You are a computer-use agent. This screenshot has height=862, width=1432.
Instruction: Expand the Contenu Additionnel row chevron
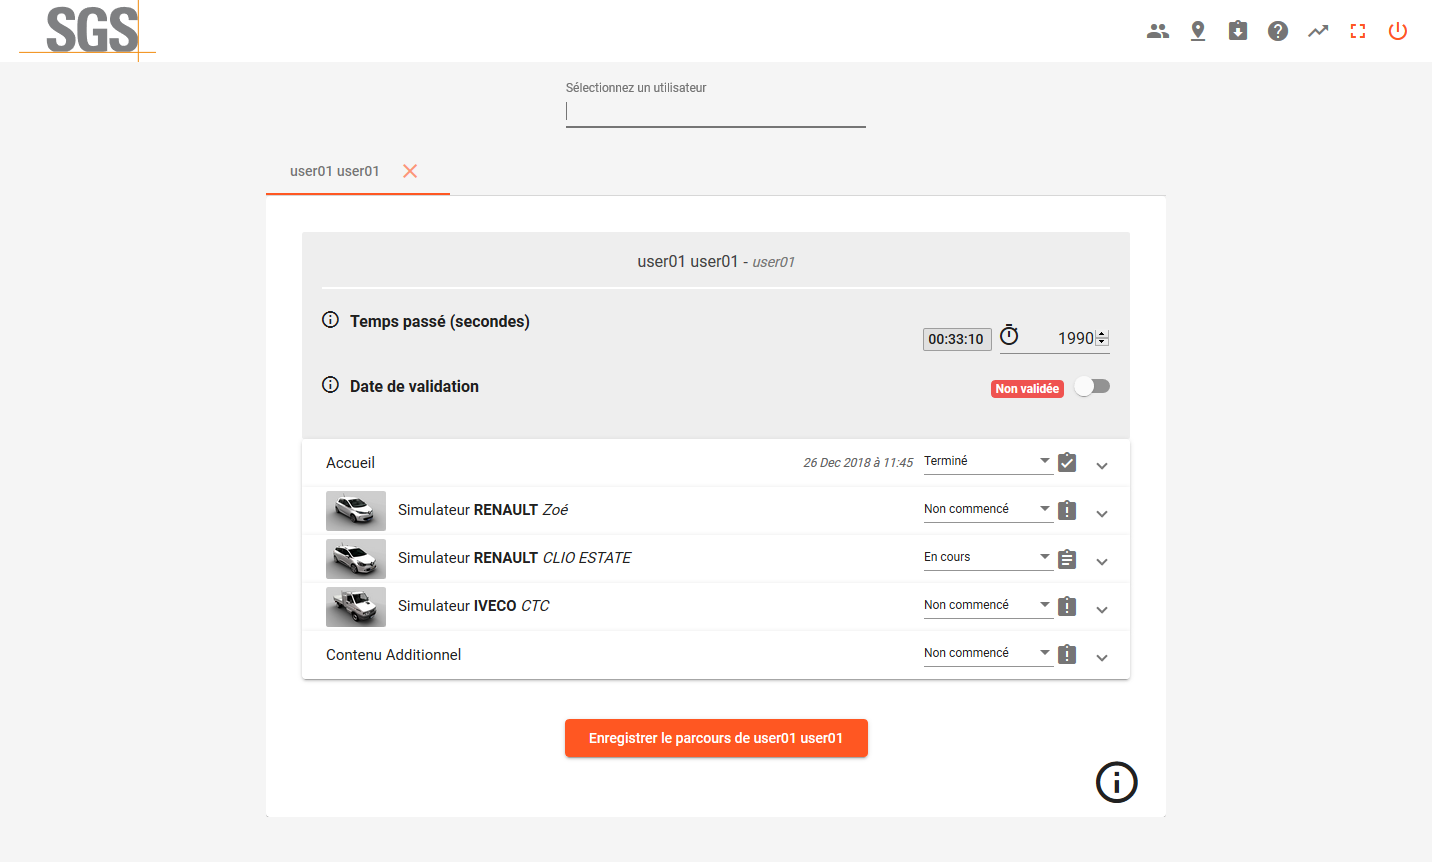[1102, 657]
